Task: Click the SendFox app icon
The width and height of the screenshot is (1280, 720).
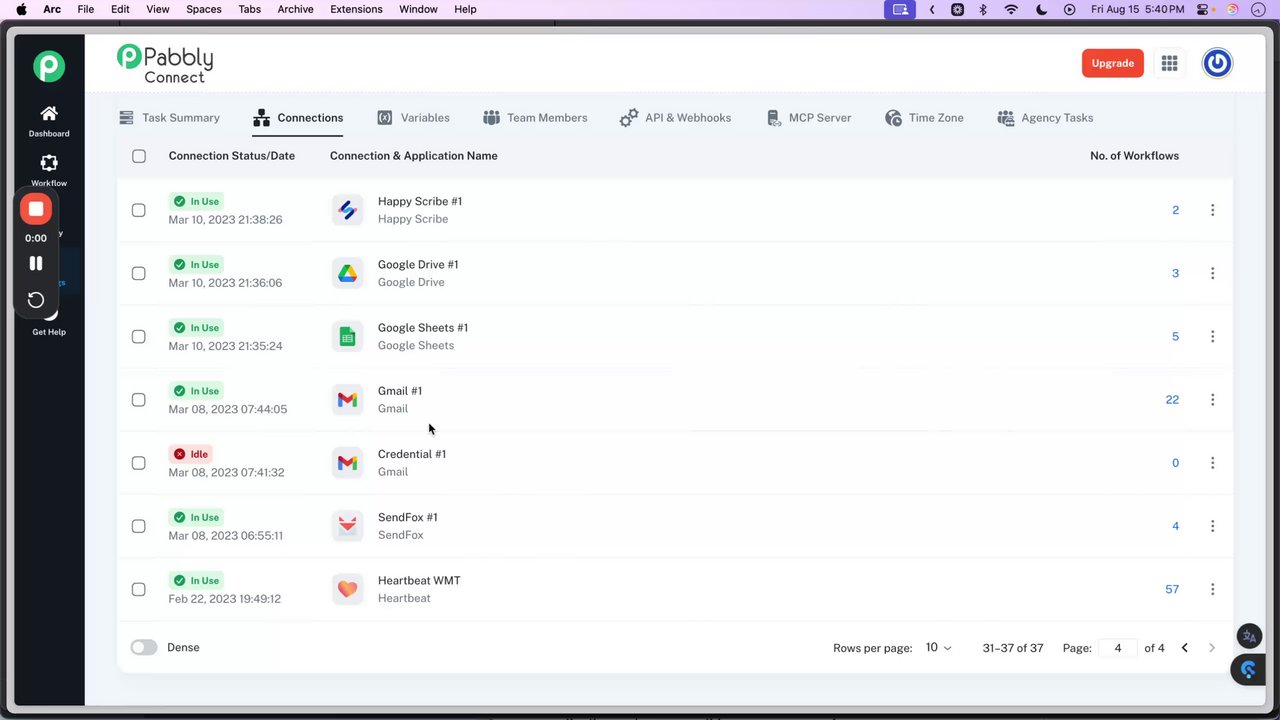Action: [x=347, y=526]
